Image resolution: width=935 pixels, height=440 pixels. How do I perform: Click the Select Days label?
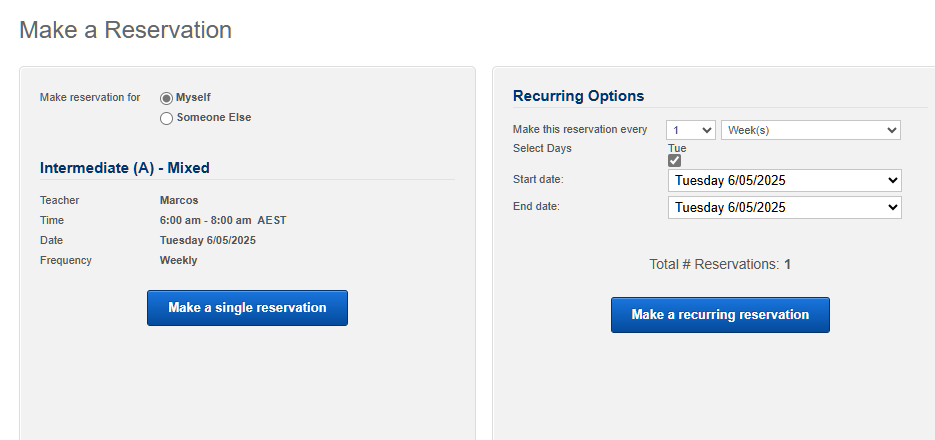542,148
